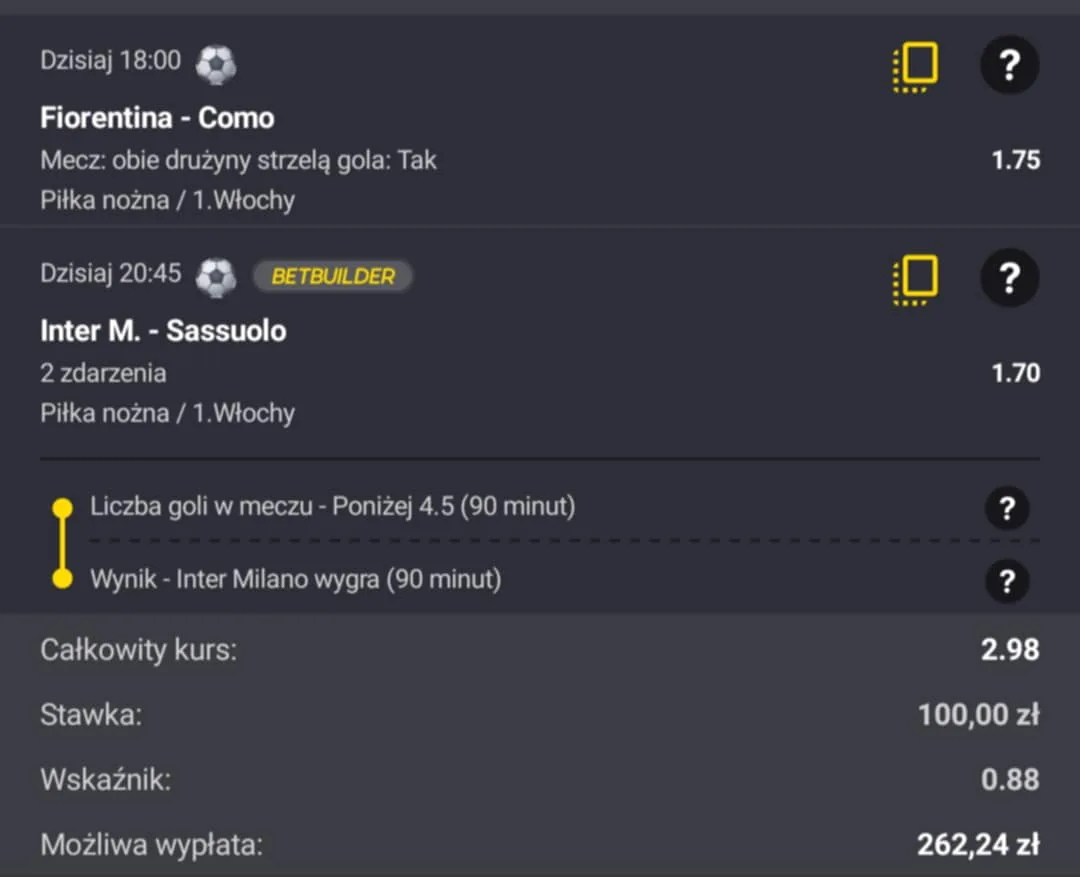Image resolution: width=1080 pixels, height=877 pixels.
Task: Open the Fiorentina - Como match page
Action: 156,118
